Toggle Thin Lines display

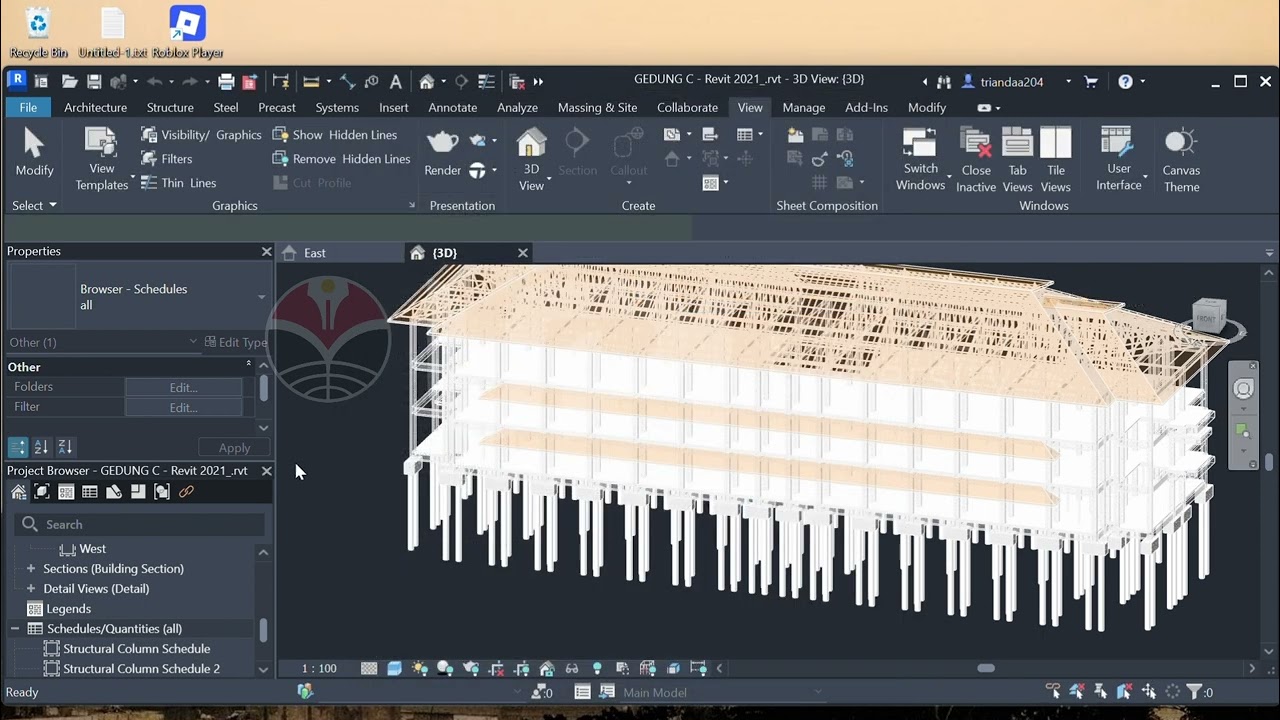(x=178, y=183)
